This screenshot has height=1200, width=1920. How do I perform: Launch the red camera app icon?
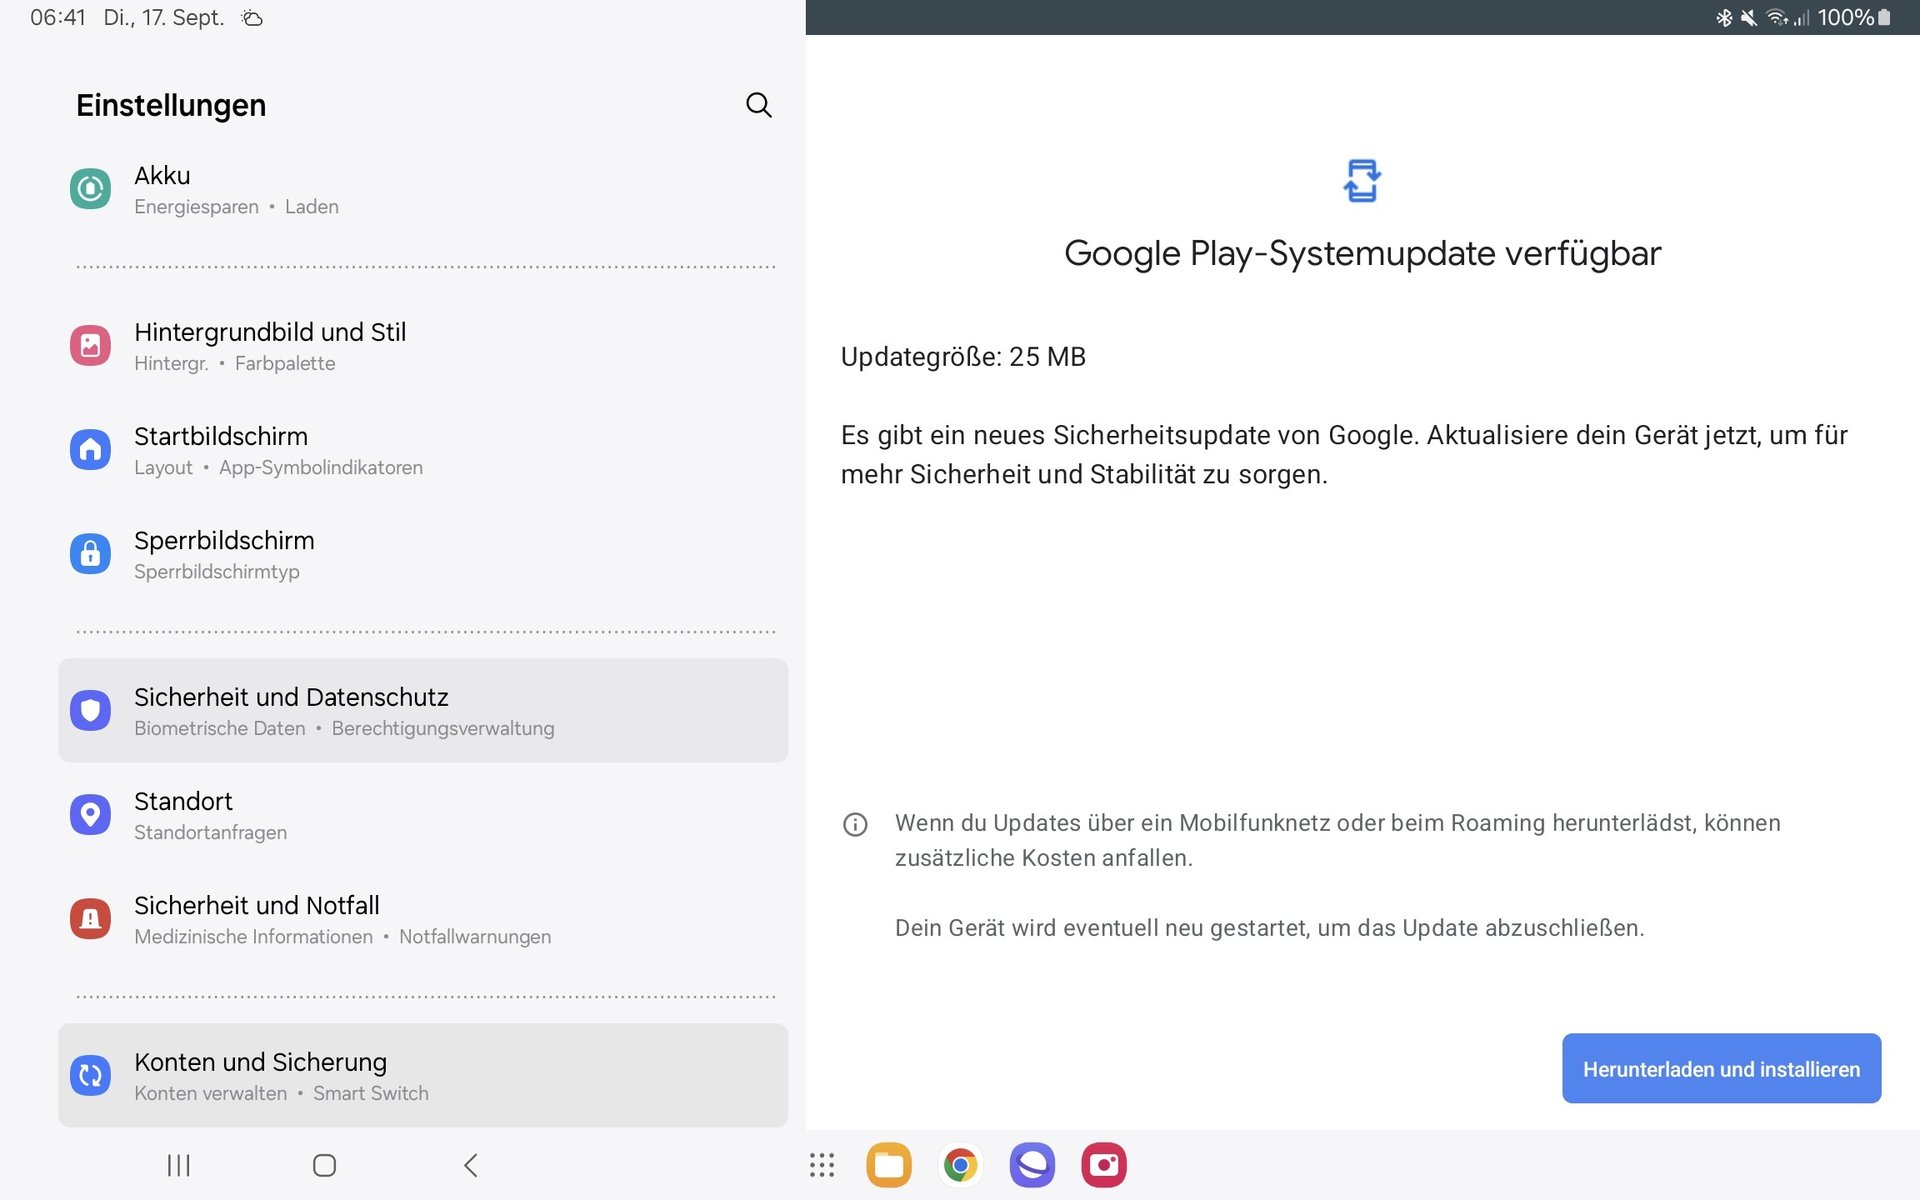click(1104, 1165)
